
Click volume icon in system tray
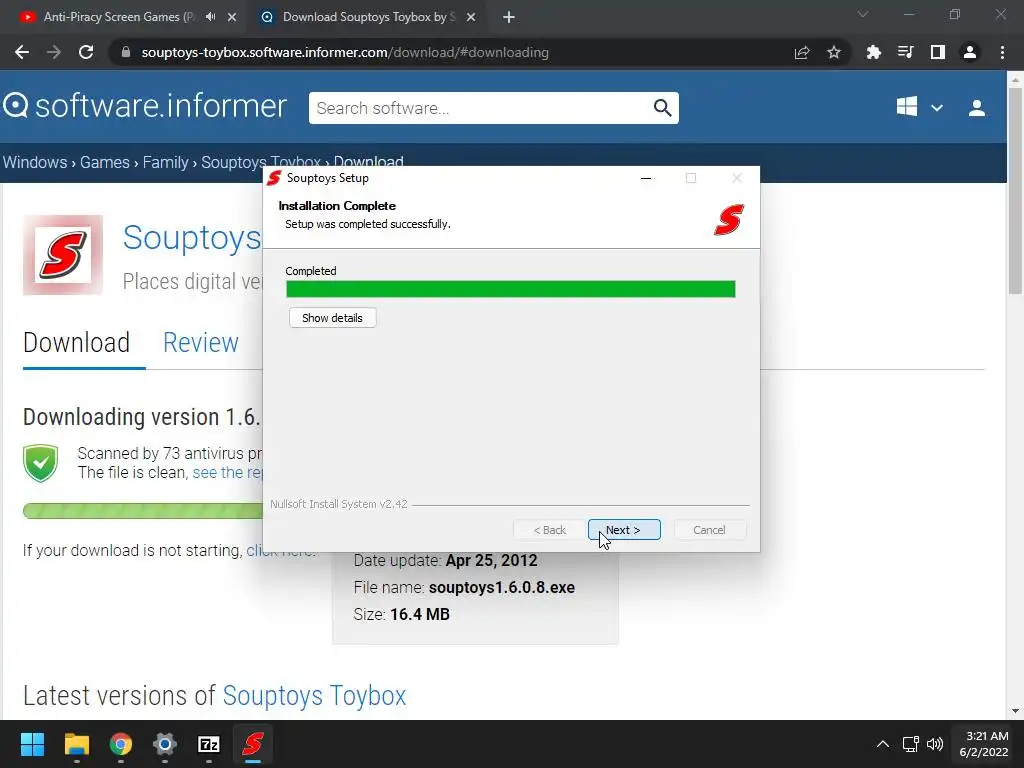(935, 744)
